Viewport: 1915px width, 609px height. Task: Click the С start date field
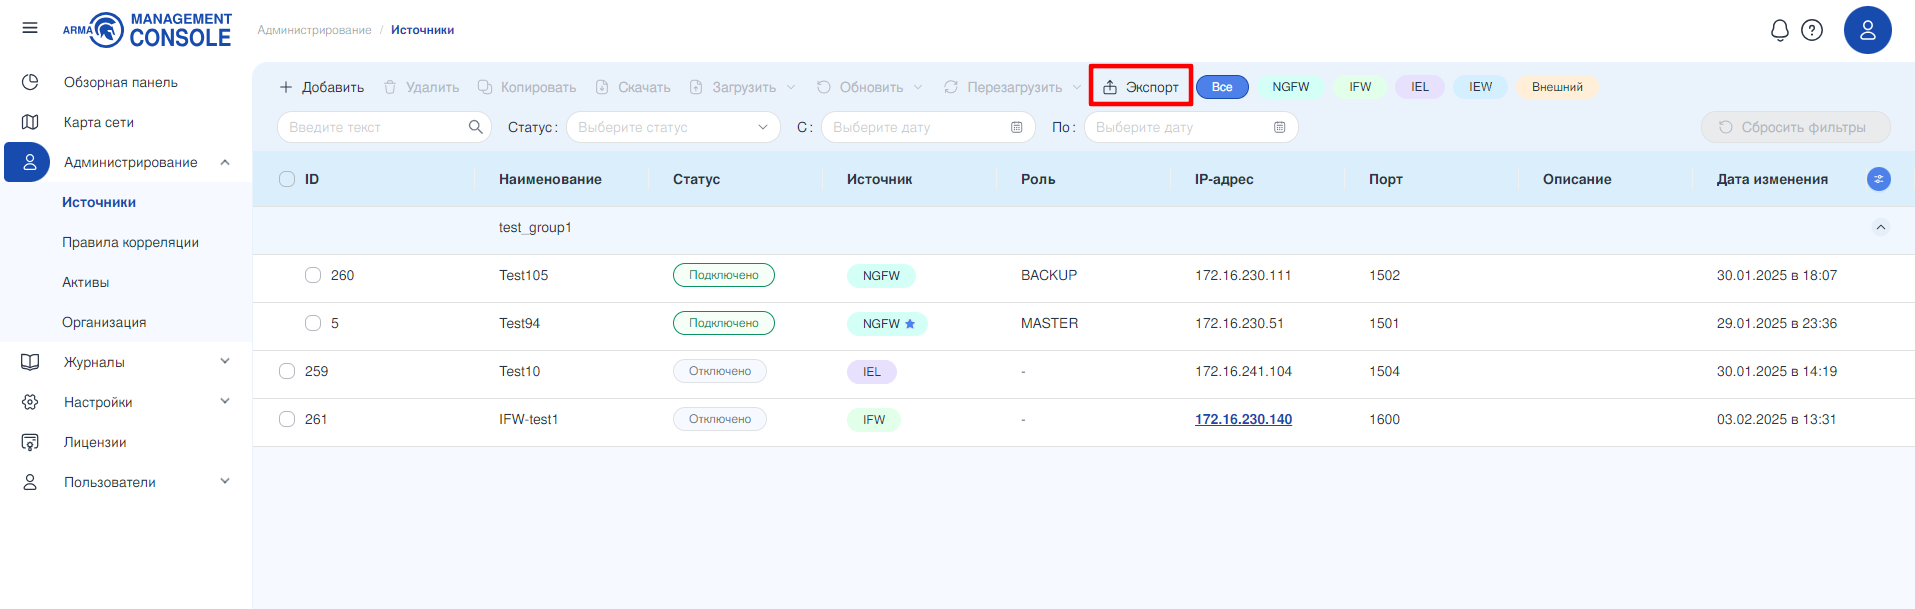click(928, 127)
